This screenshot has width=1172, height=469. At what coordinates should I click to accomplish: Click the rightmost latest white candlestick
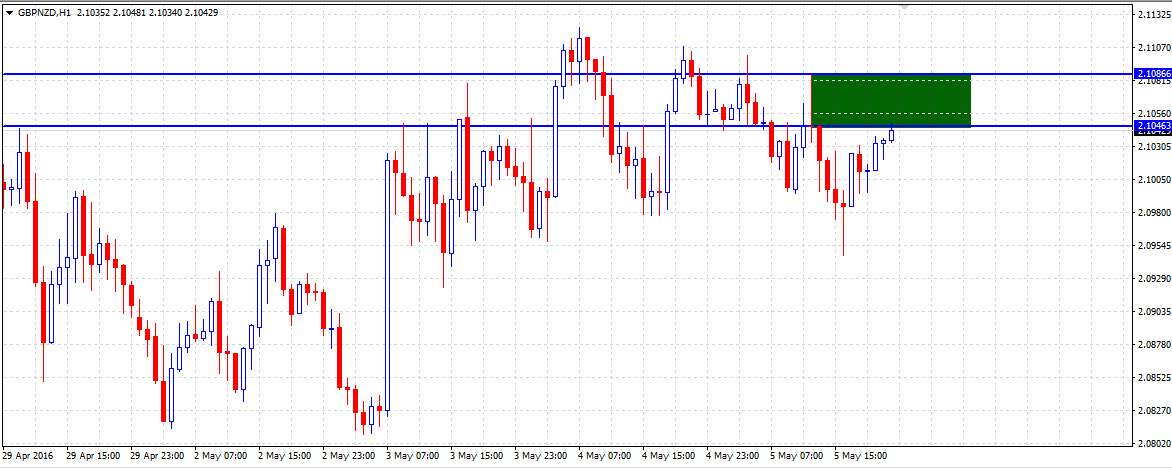(891, 135)
